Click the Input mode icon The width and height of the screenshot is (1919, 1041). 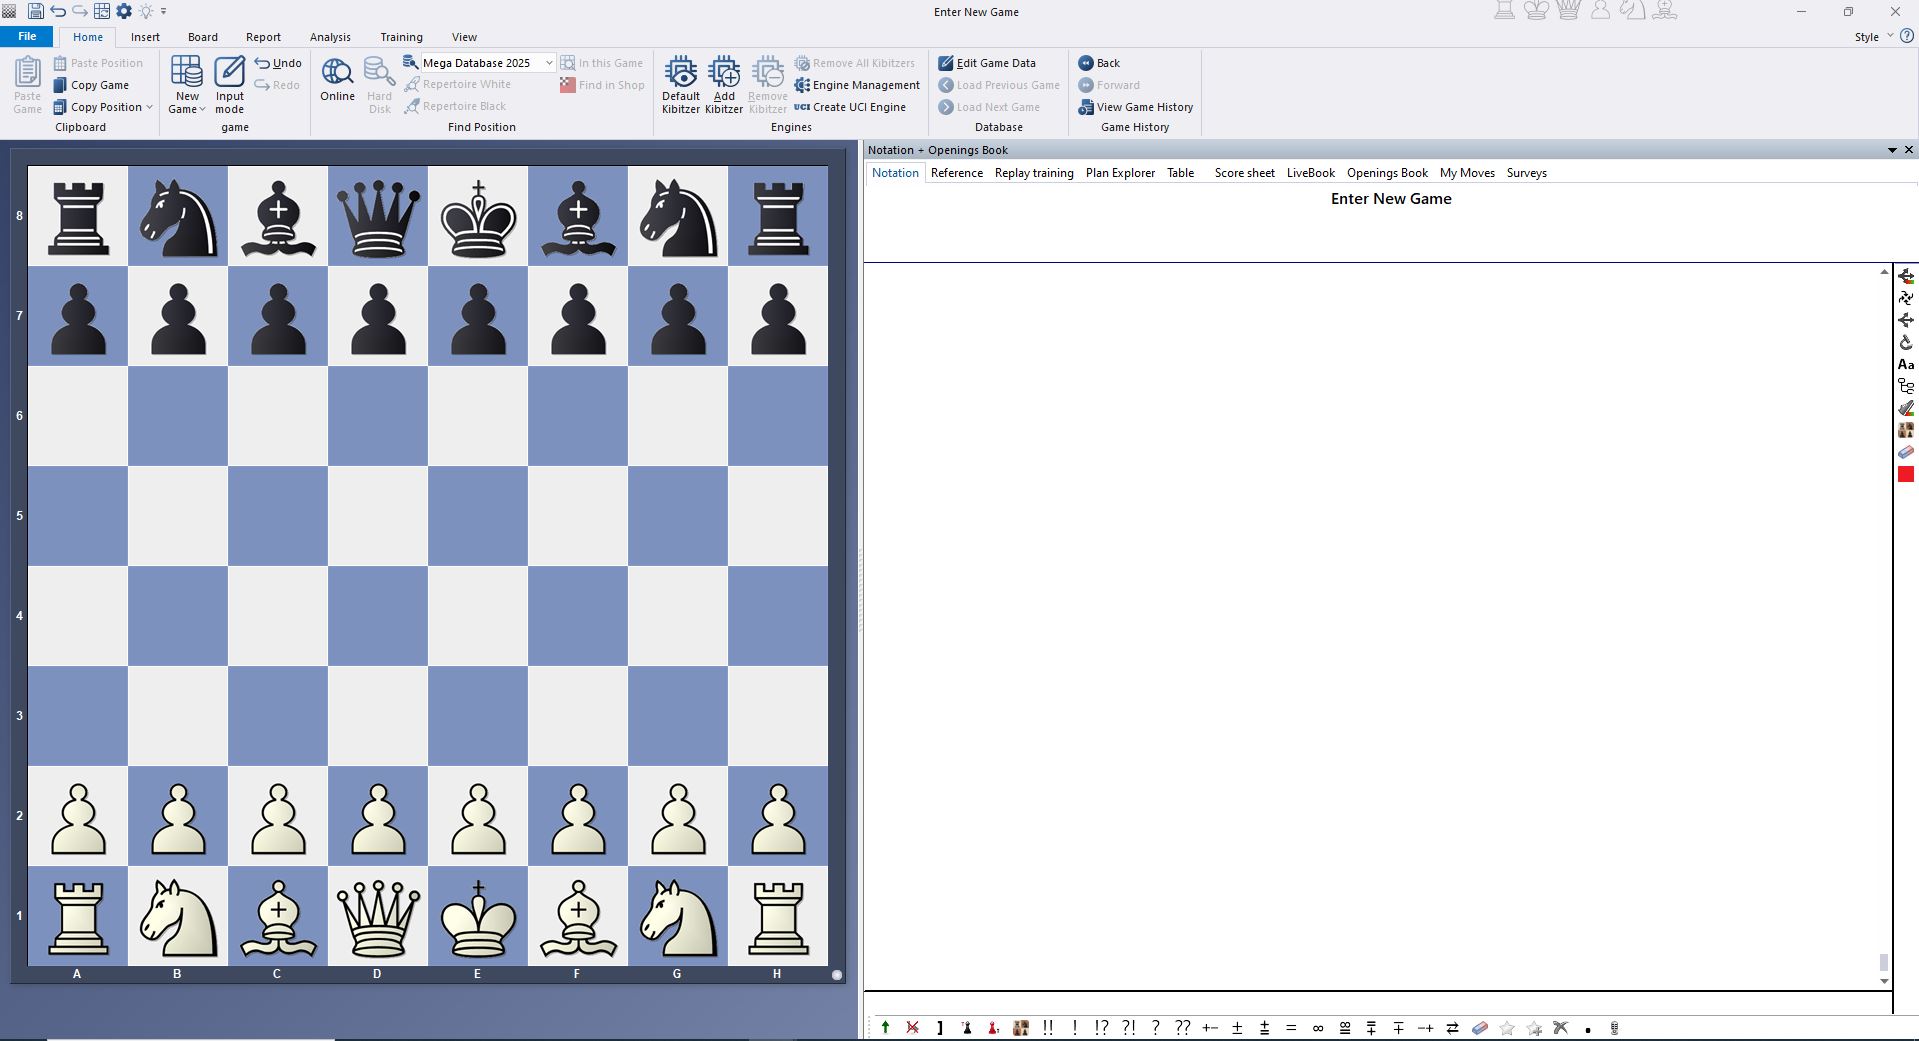(x=229, y=74)
